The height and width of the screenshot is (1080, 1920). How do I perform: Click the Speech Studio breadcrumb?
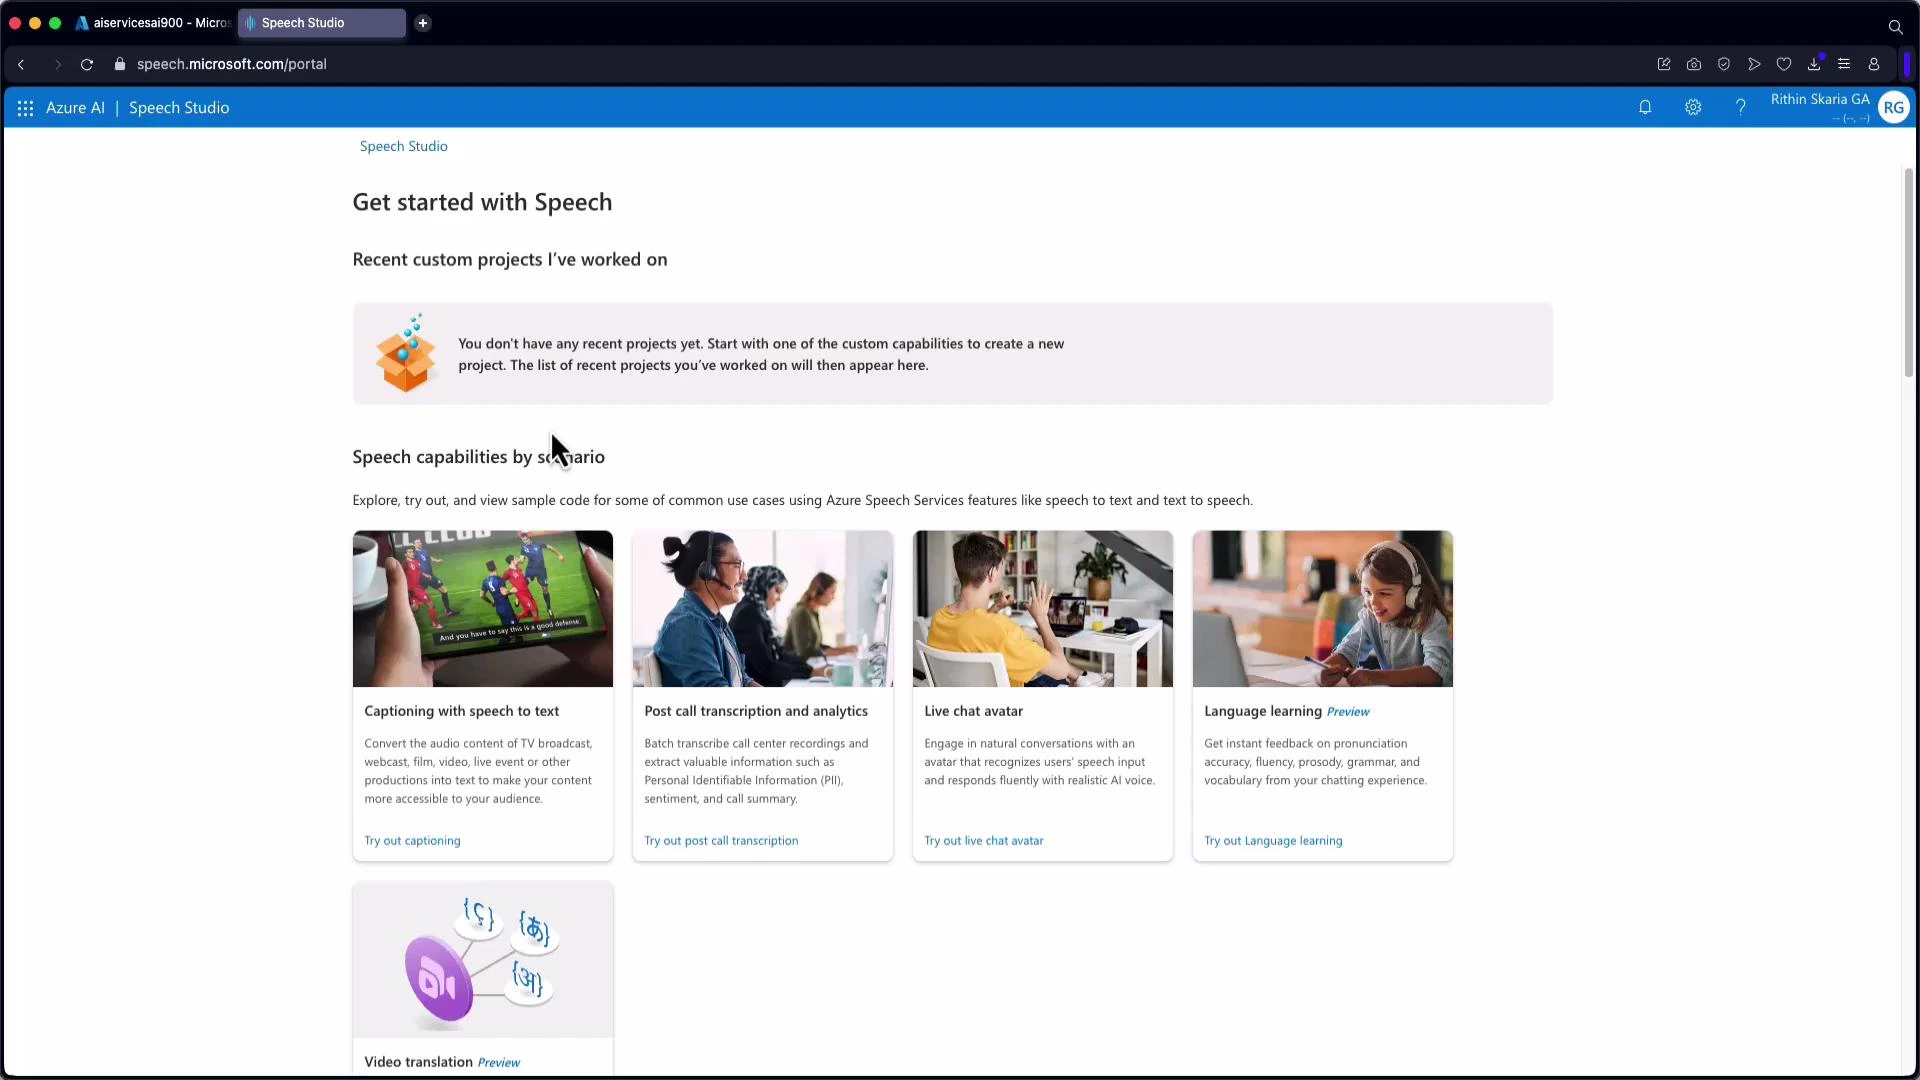(x=403, y=146)
